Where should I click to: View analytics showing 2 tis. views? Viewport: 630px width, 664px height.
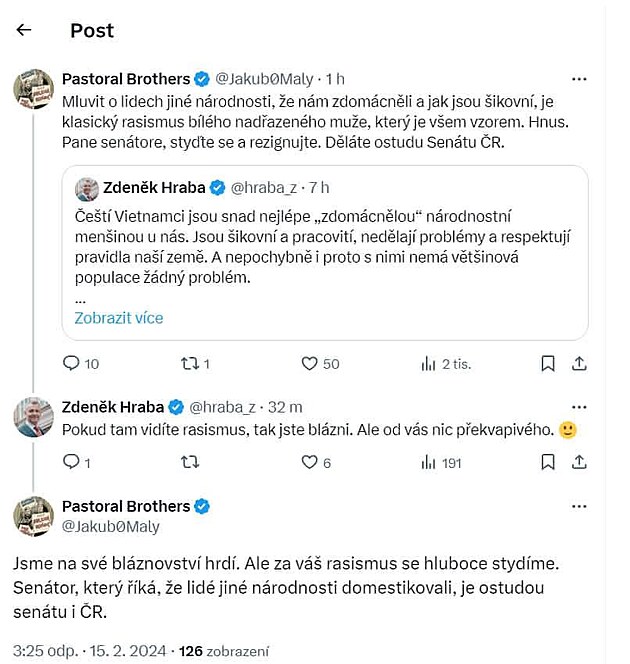pos(430,364)
